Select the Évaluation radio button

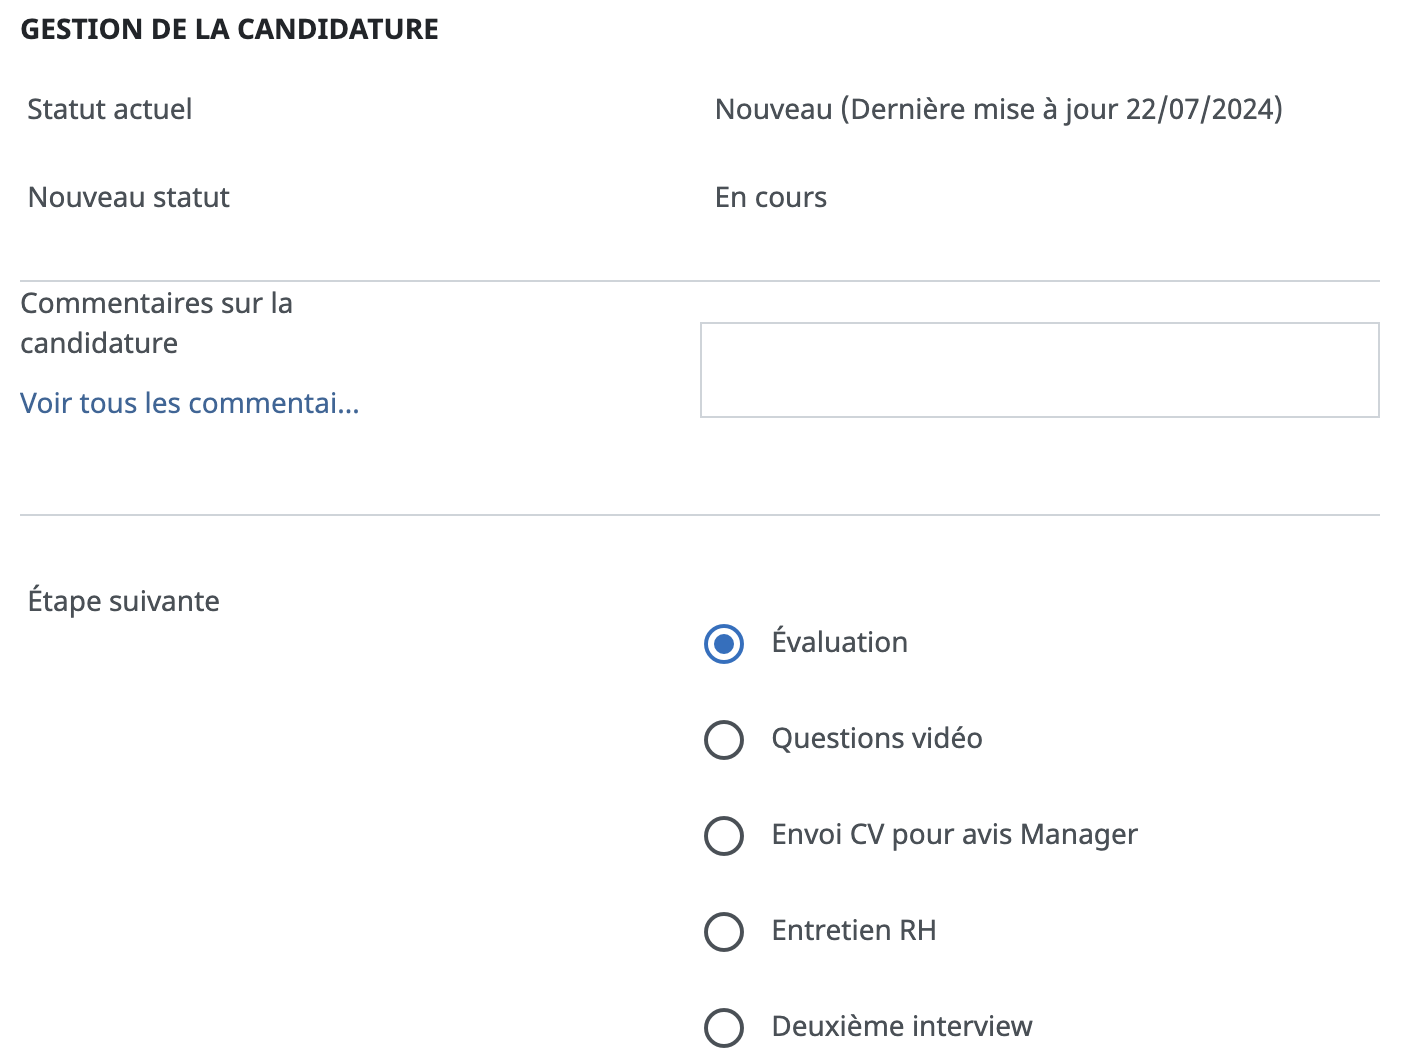click(x=724, y=644)
